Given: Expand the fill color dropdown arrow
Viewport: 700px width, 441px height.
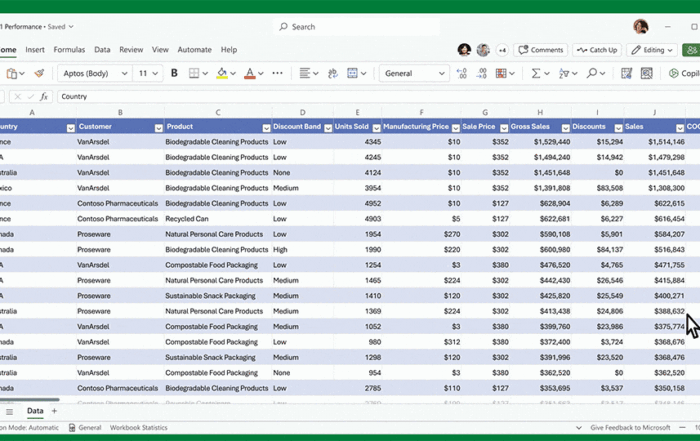Looking at the screenshot, I should tap(233, 74).
